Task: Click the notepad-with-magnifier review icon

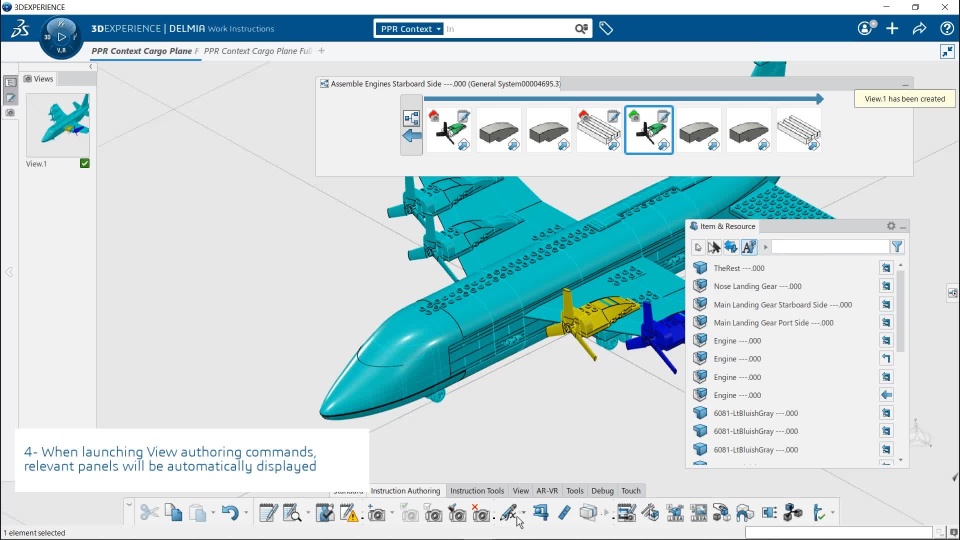Action: tap(292, 512)
